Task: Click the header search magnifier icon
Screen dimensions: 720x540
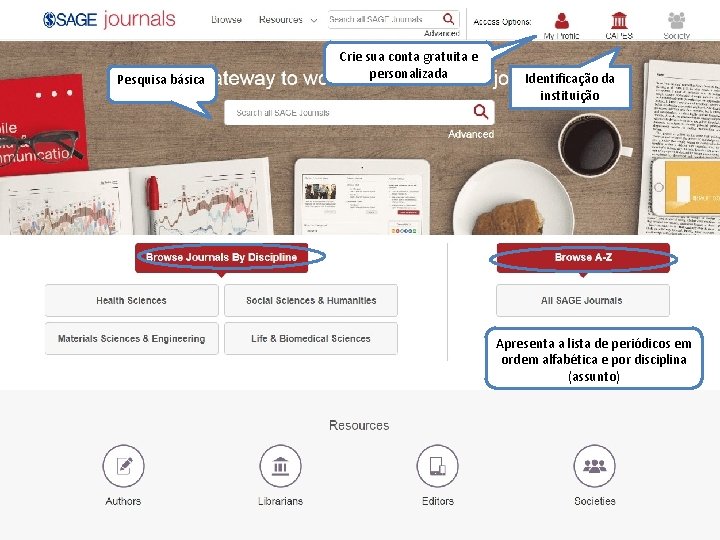Action: pos(449,19)
